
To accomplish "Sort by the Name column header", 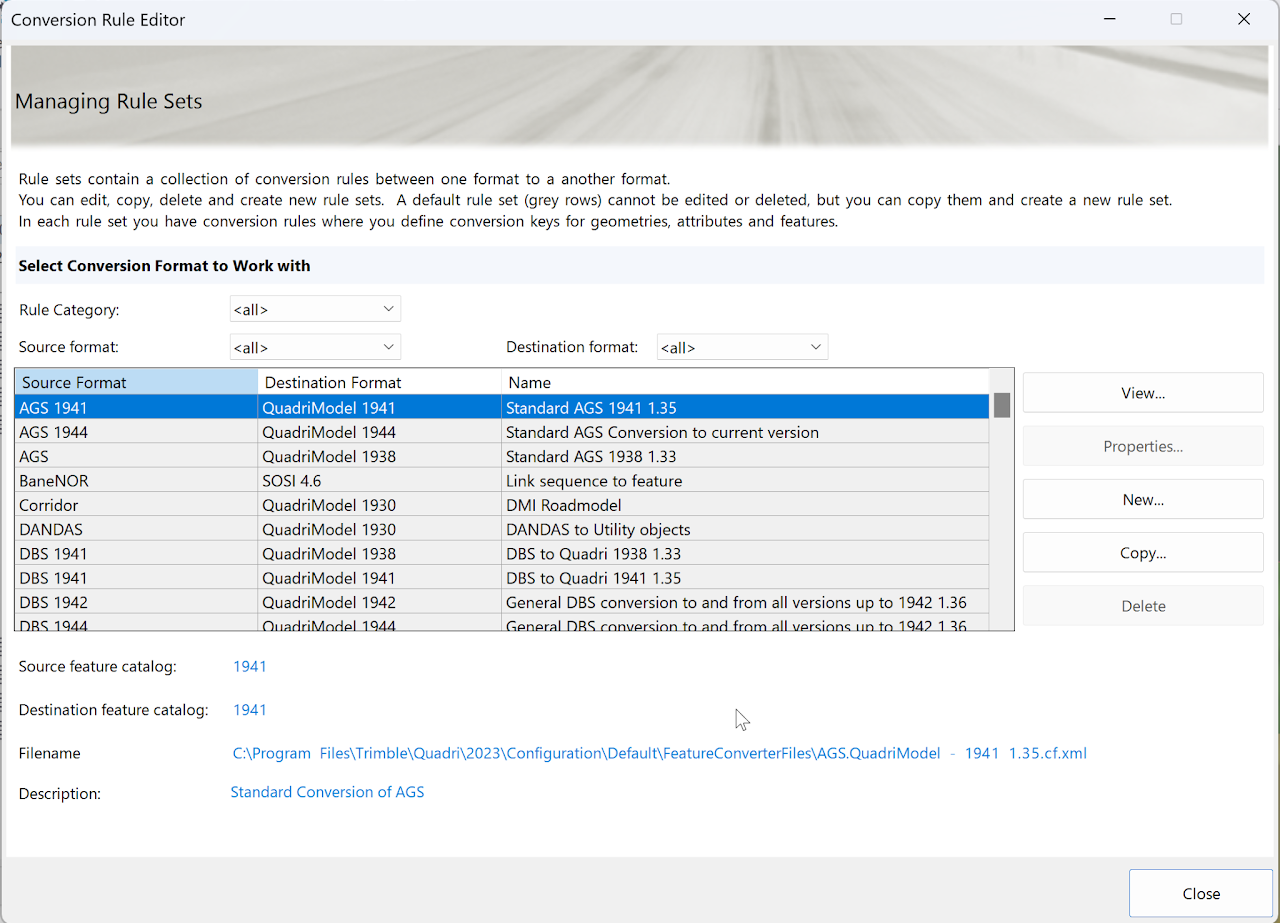I will [745, 382].
